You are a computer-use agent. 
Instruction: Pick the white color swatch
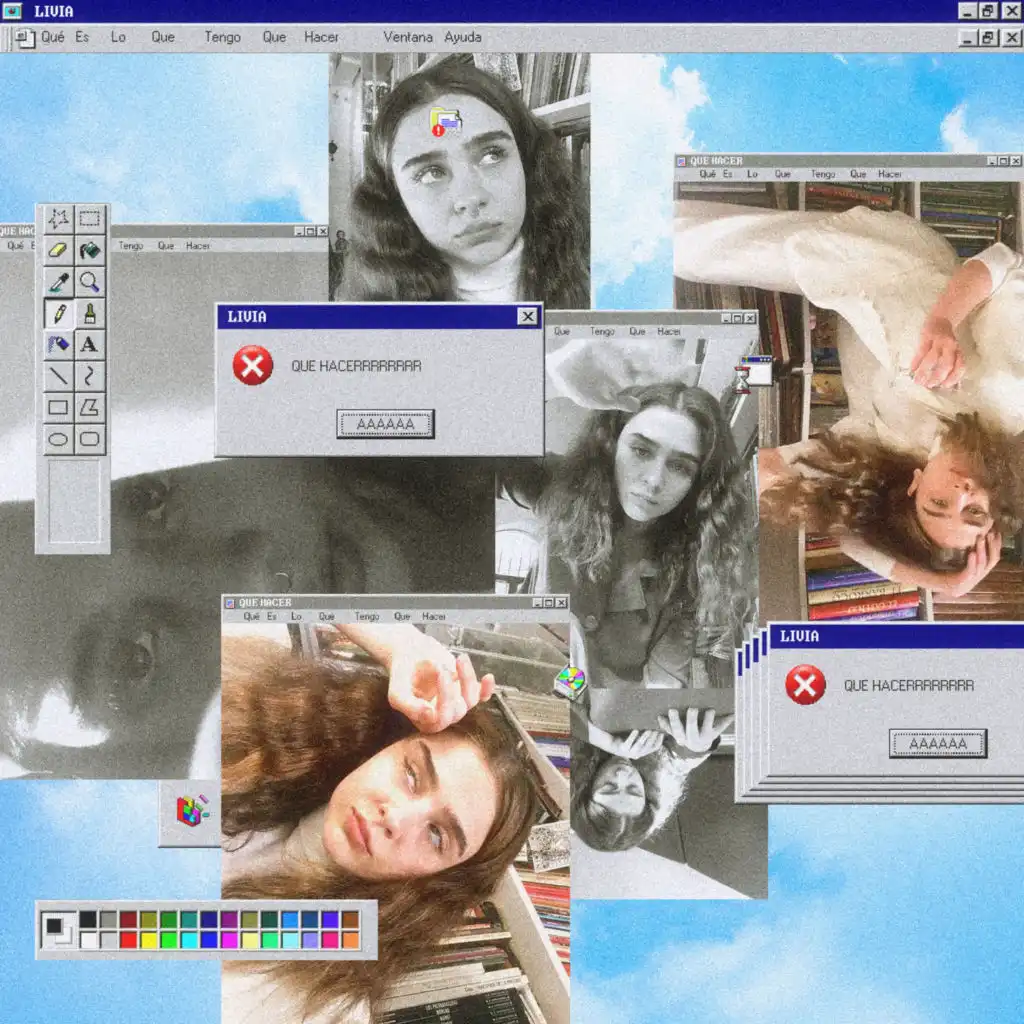pyautogui.click(x=88, y=940)
